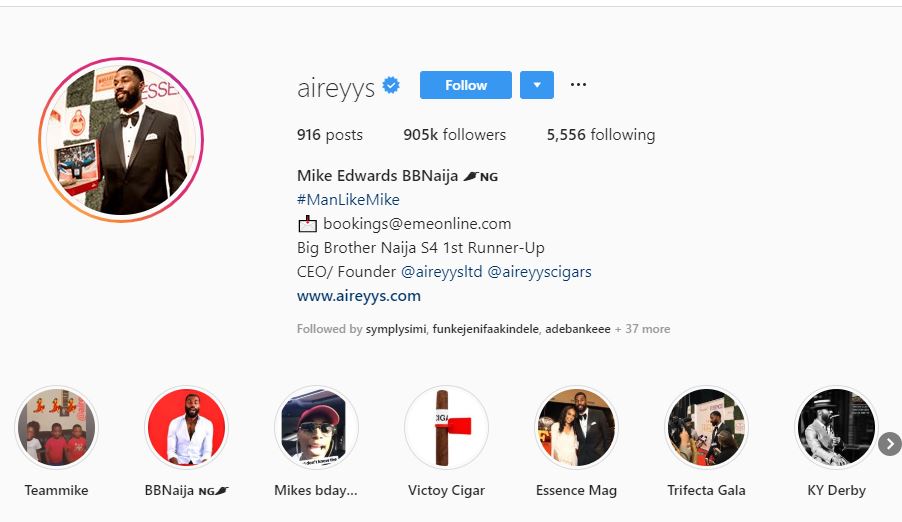Open the Teammike story highlight

pos(56,428)
